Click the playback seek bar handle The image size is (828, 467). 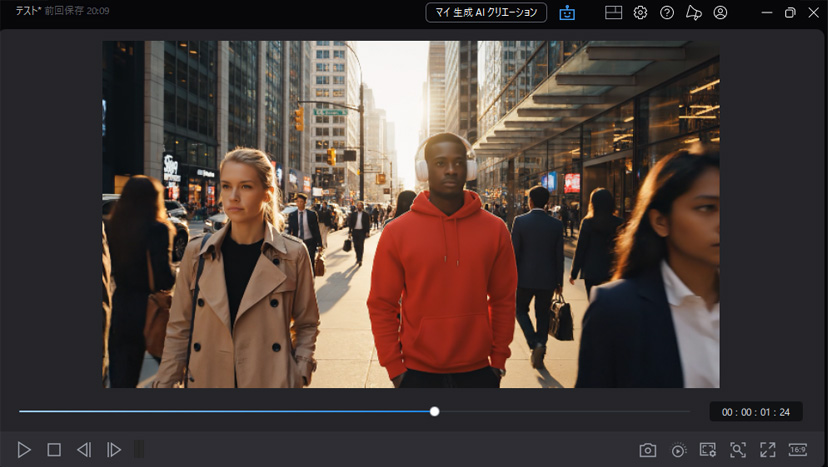tap(434, 411)
